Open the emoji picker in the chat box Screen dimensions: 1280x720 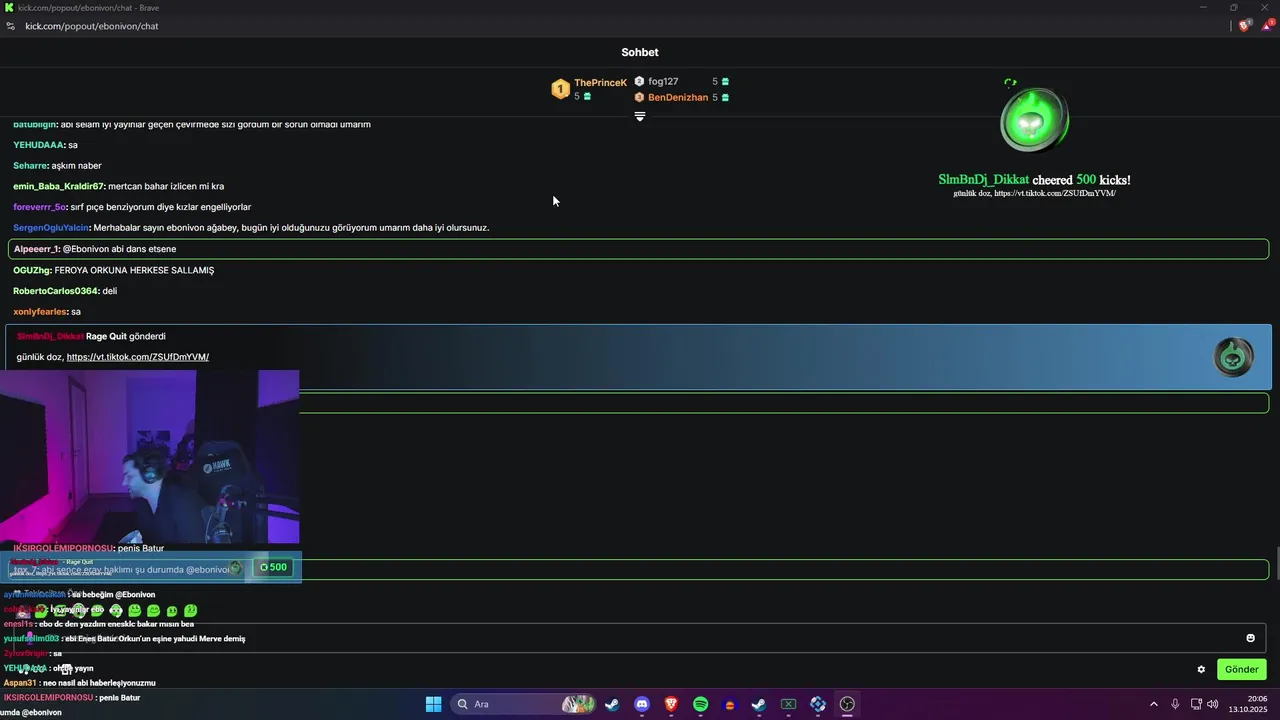[x=1250, y=638]
